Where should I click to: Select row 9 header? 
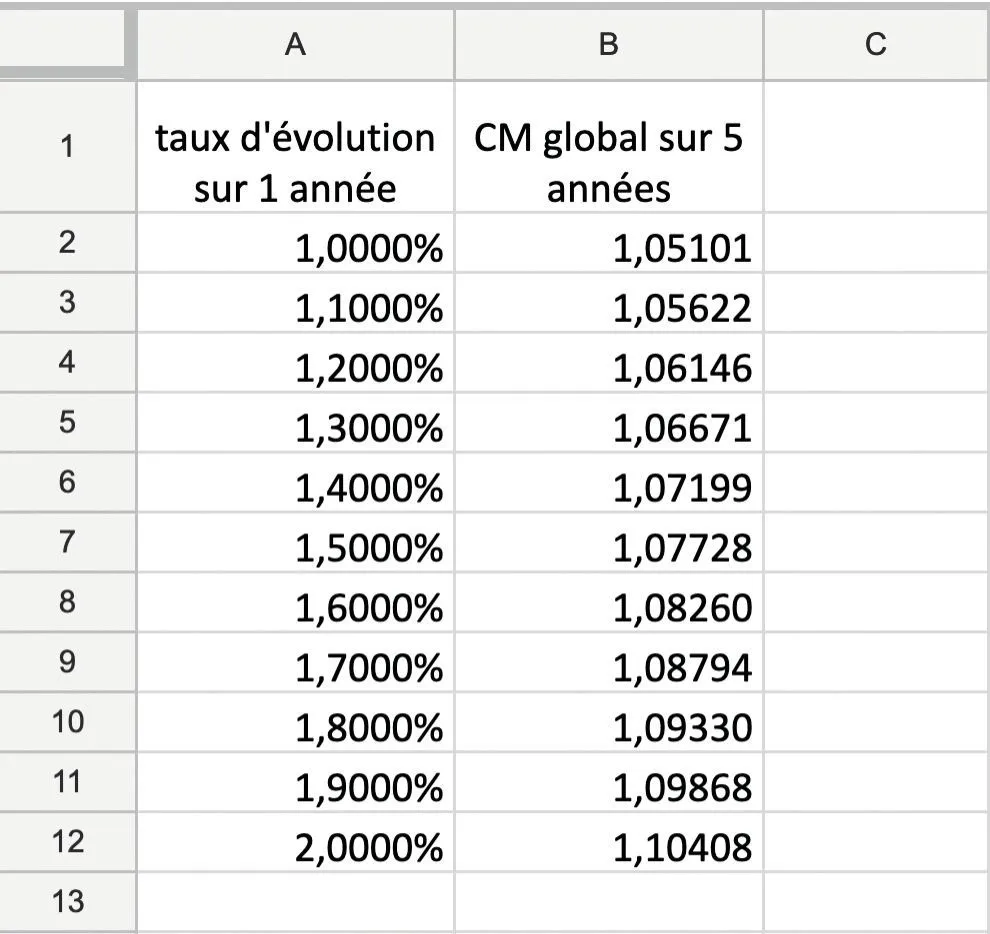click(x=67, y=662)
